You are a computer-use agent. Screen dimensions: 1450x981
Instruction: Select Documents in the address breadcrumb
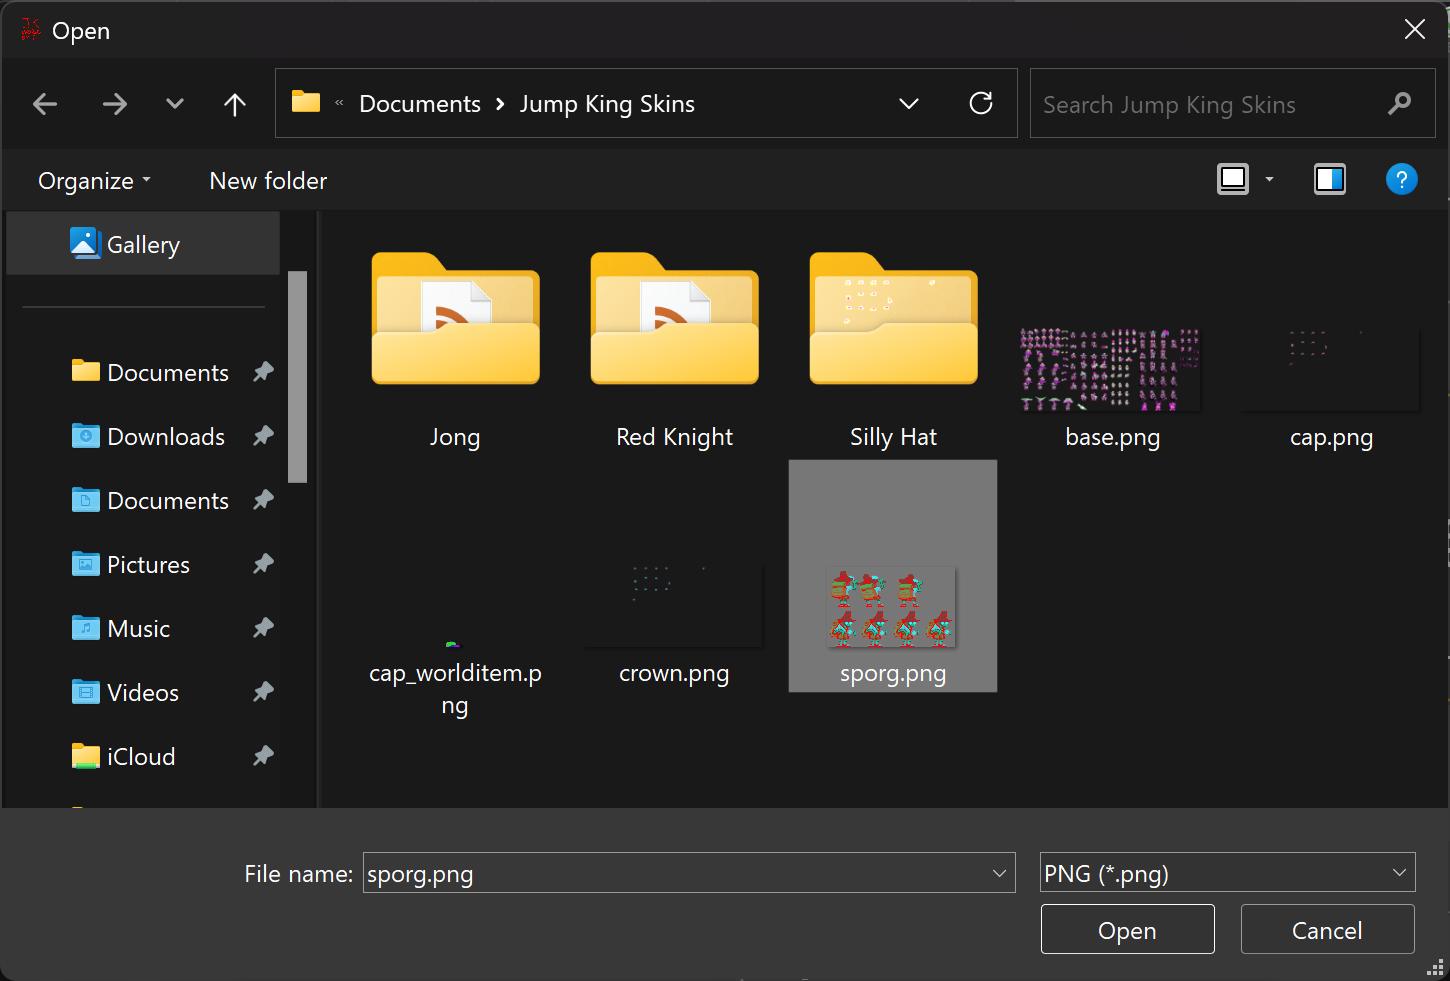[420, 104]
